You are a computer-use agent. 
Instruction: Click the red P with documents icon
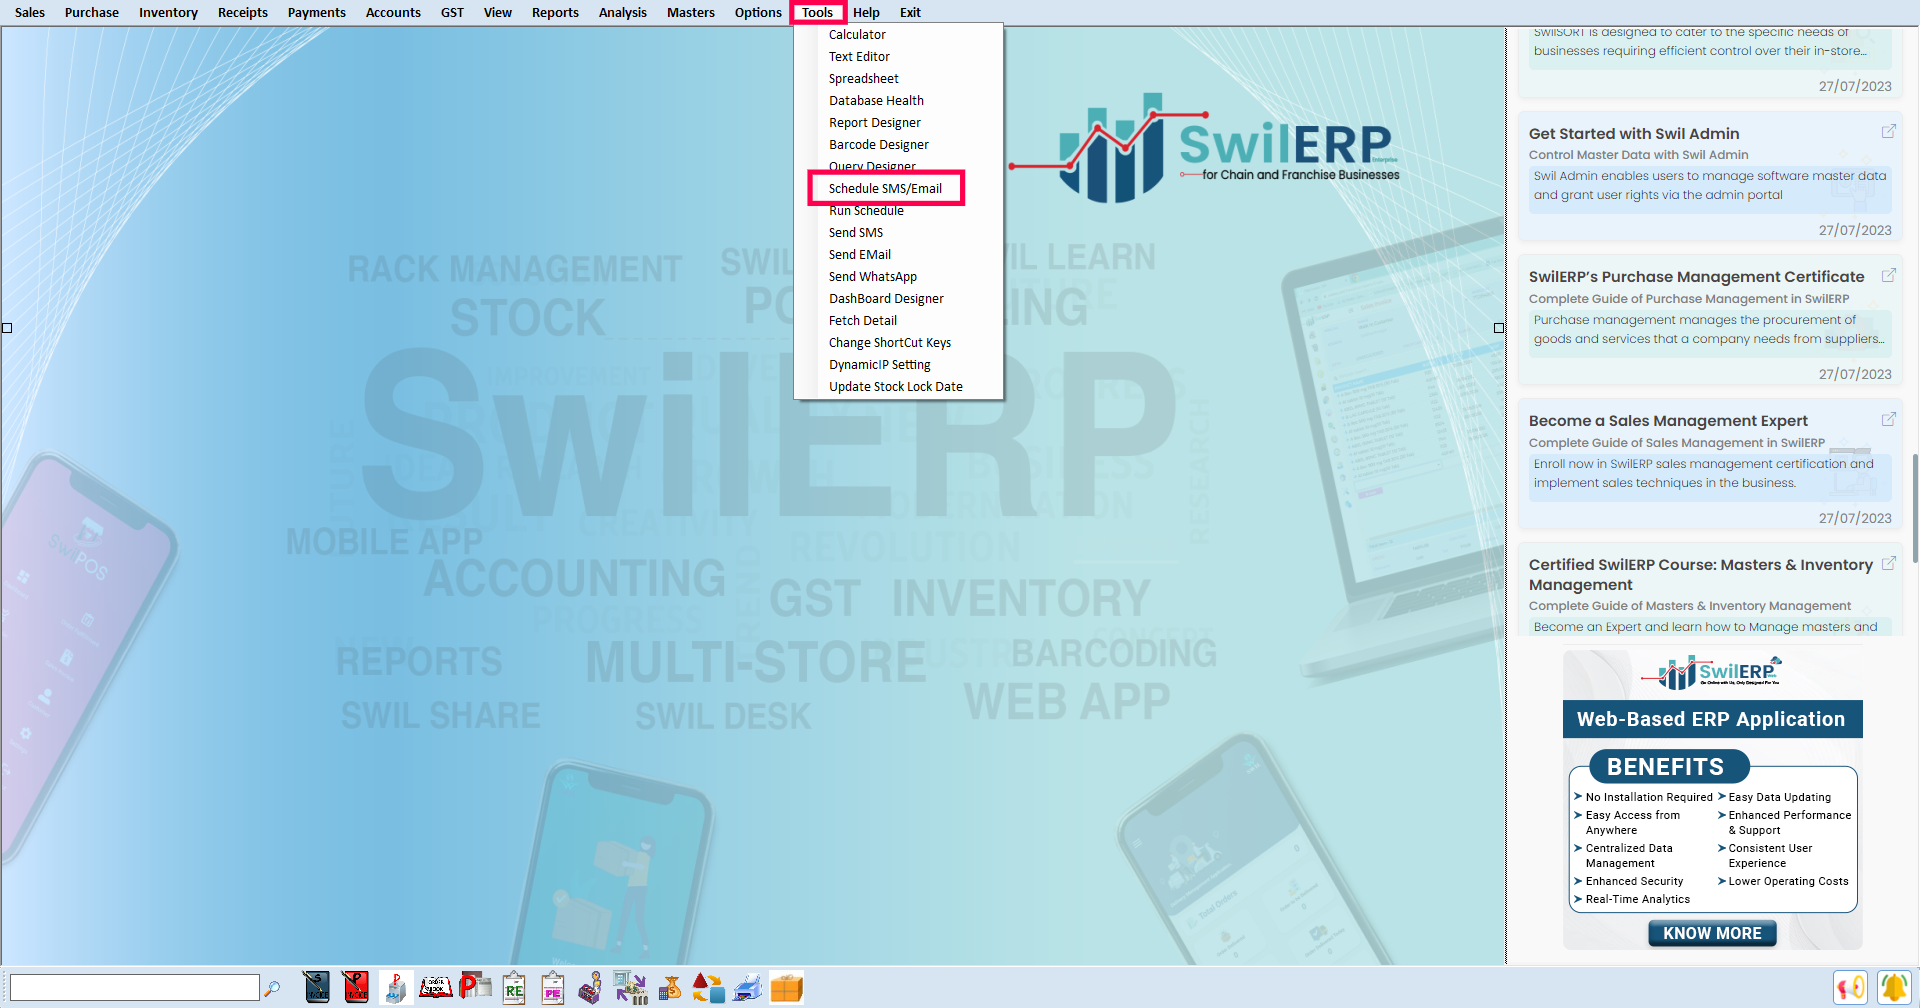click(475, 987)
